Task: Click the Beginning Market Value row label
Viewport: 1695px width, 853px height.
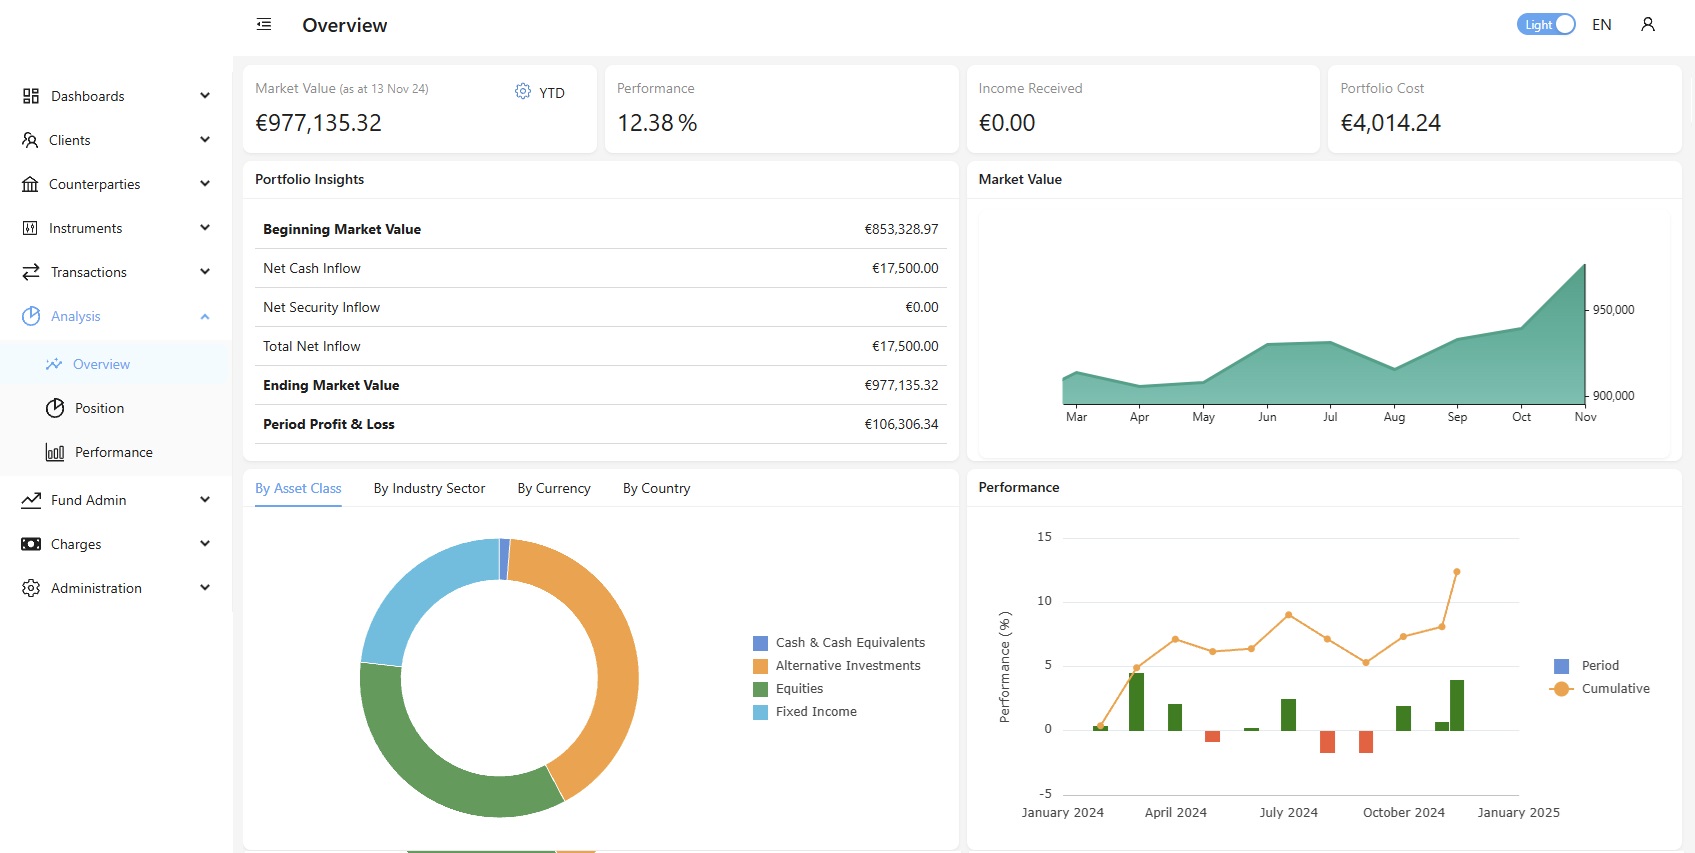Action: (x=342, y=229)
